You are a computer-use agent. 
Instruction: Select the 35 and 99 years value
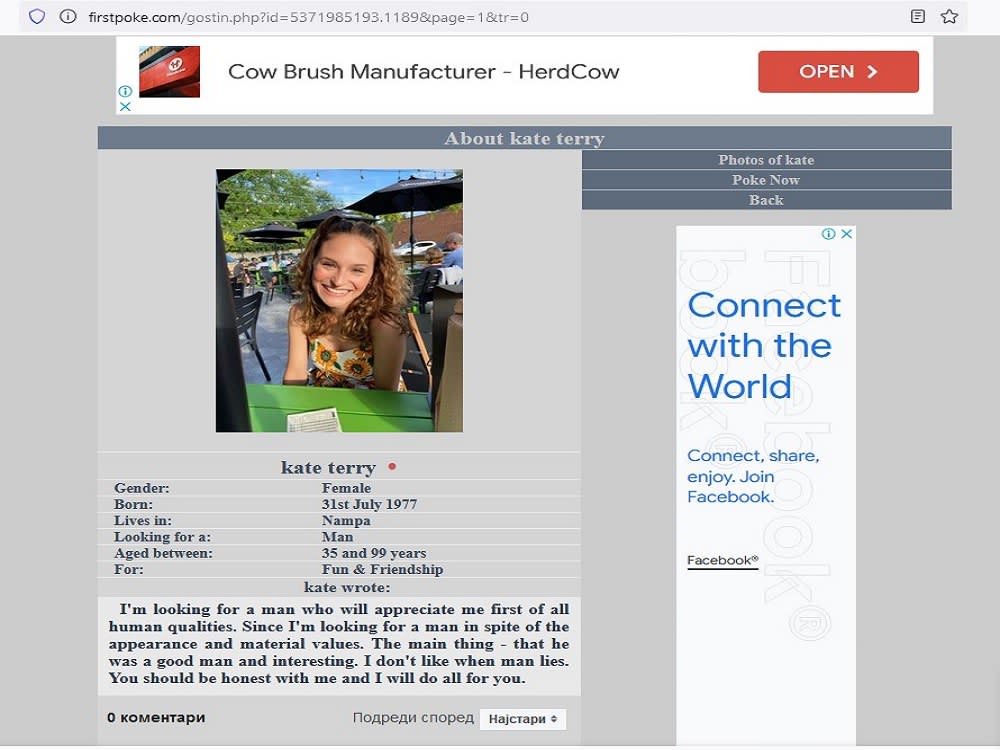tap(374, 554)
